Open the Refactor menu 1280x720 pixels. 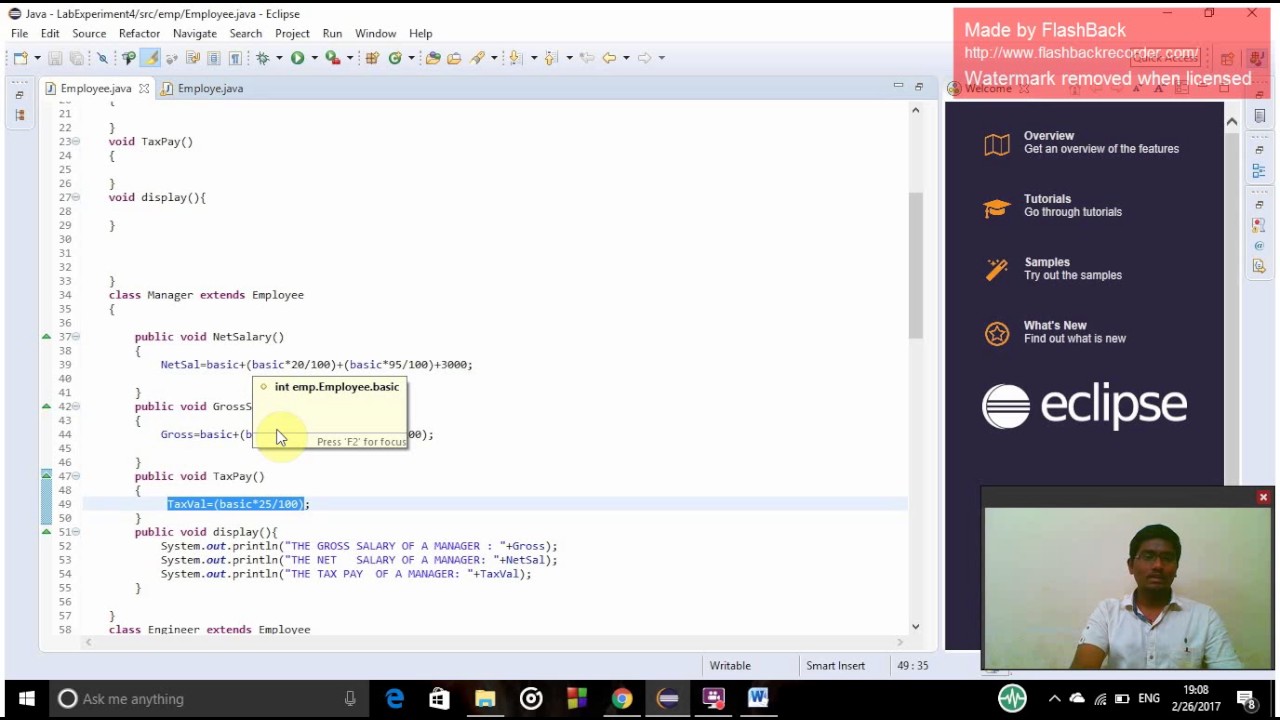pos(139,34)
